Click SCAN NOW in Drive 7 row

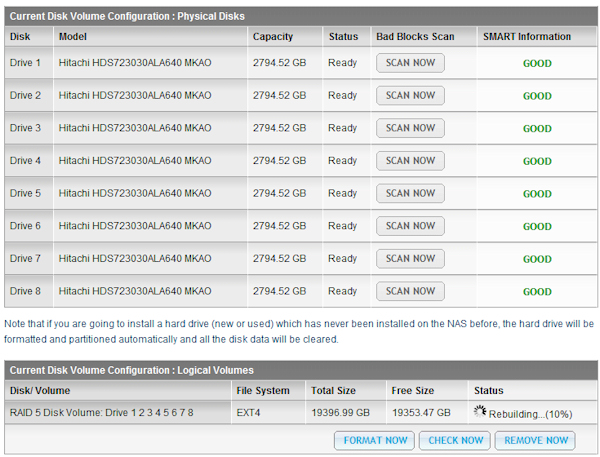pos(410,259)
